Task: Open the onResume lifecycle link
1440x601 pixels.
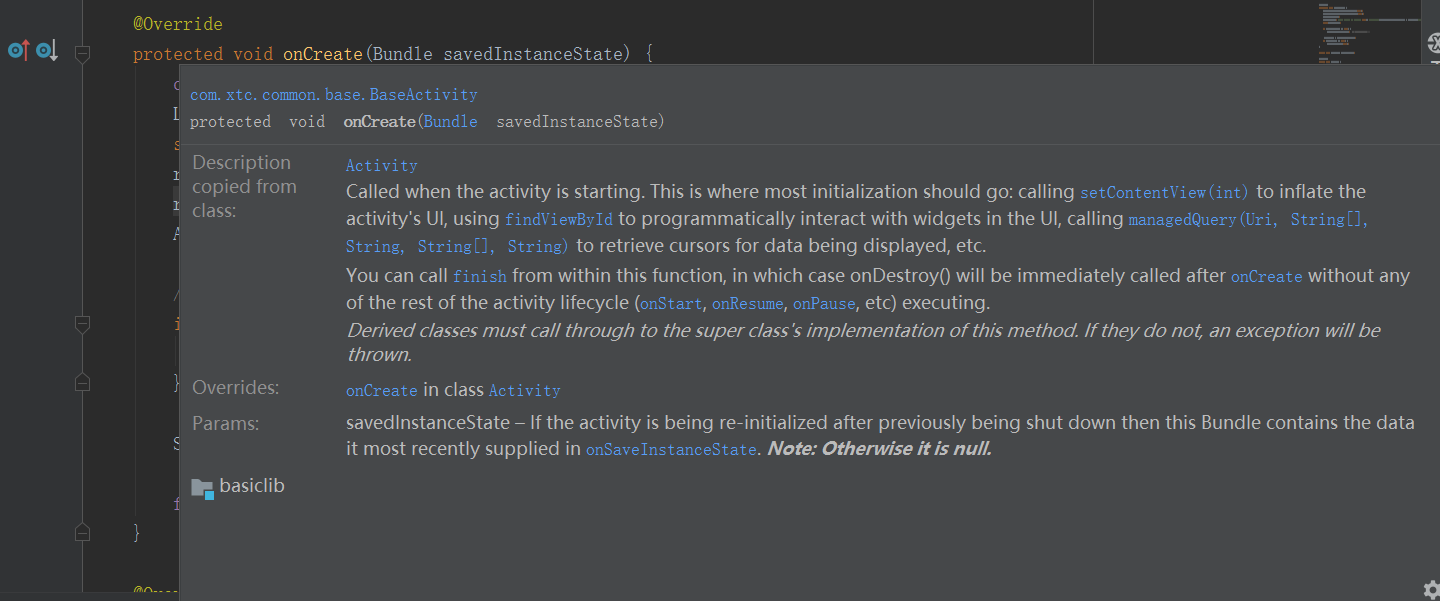Action: coord(748,303)
